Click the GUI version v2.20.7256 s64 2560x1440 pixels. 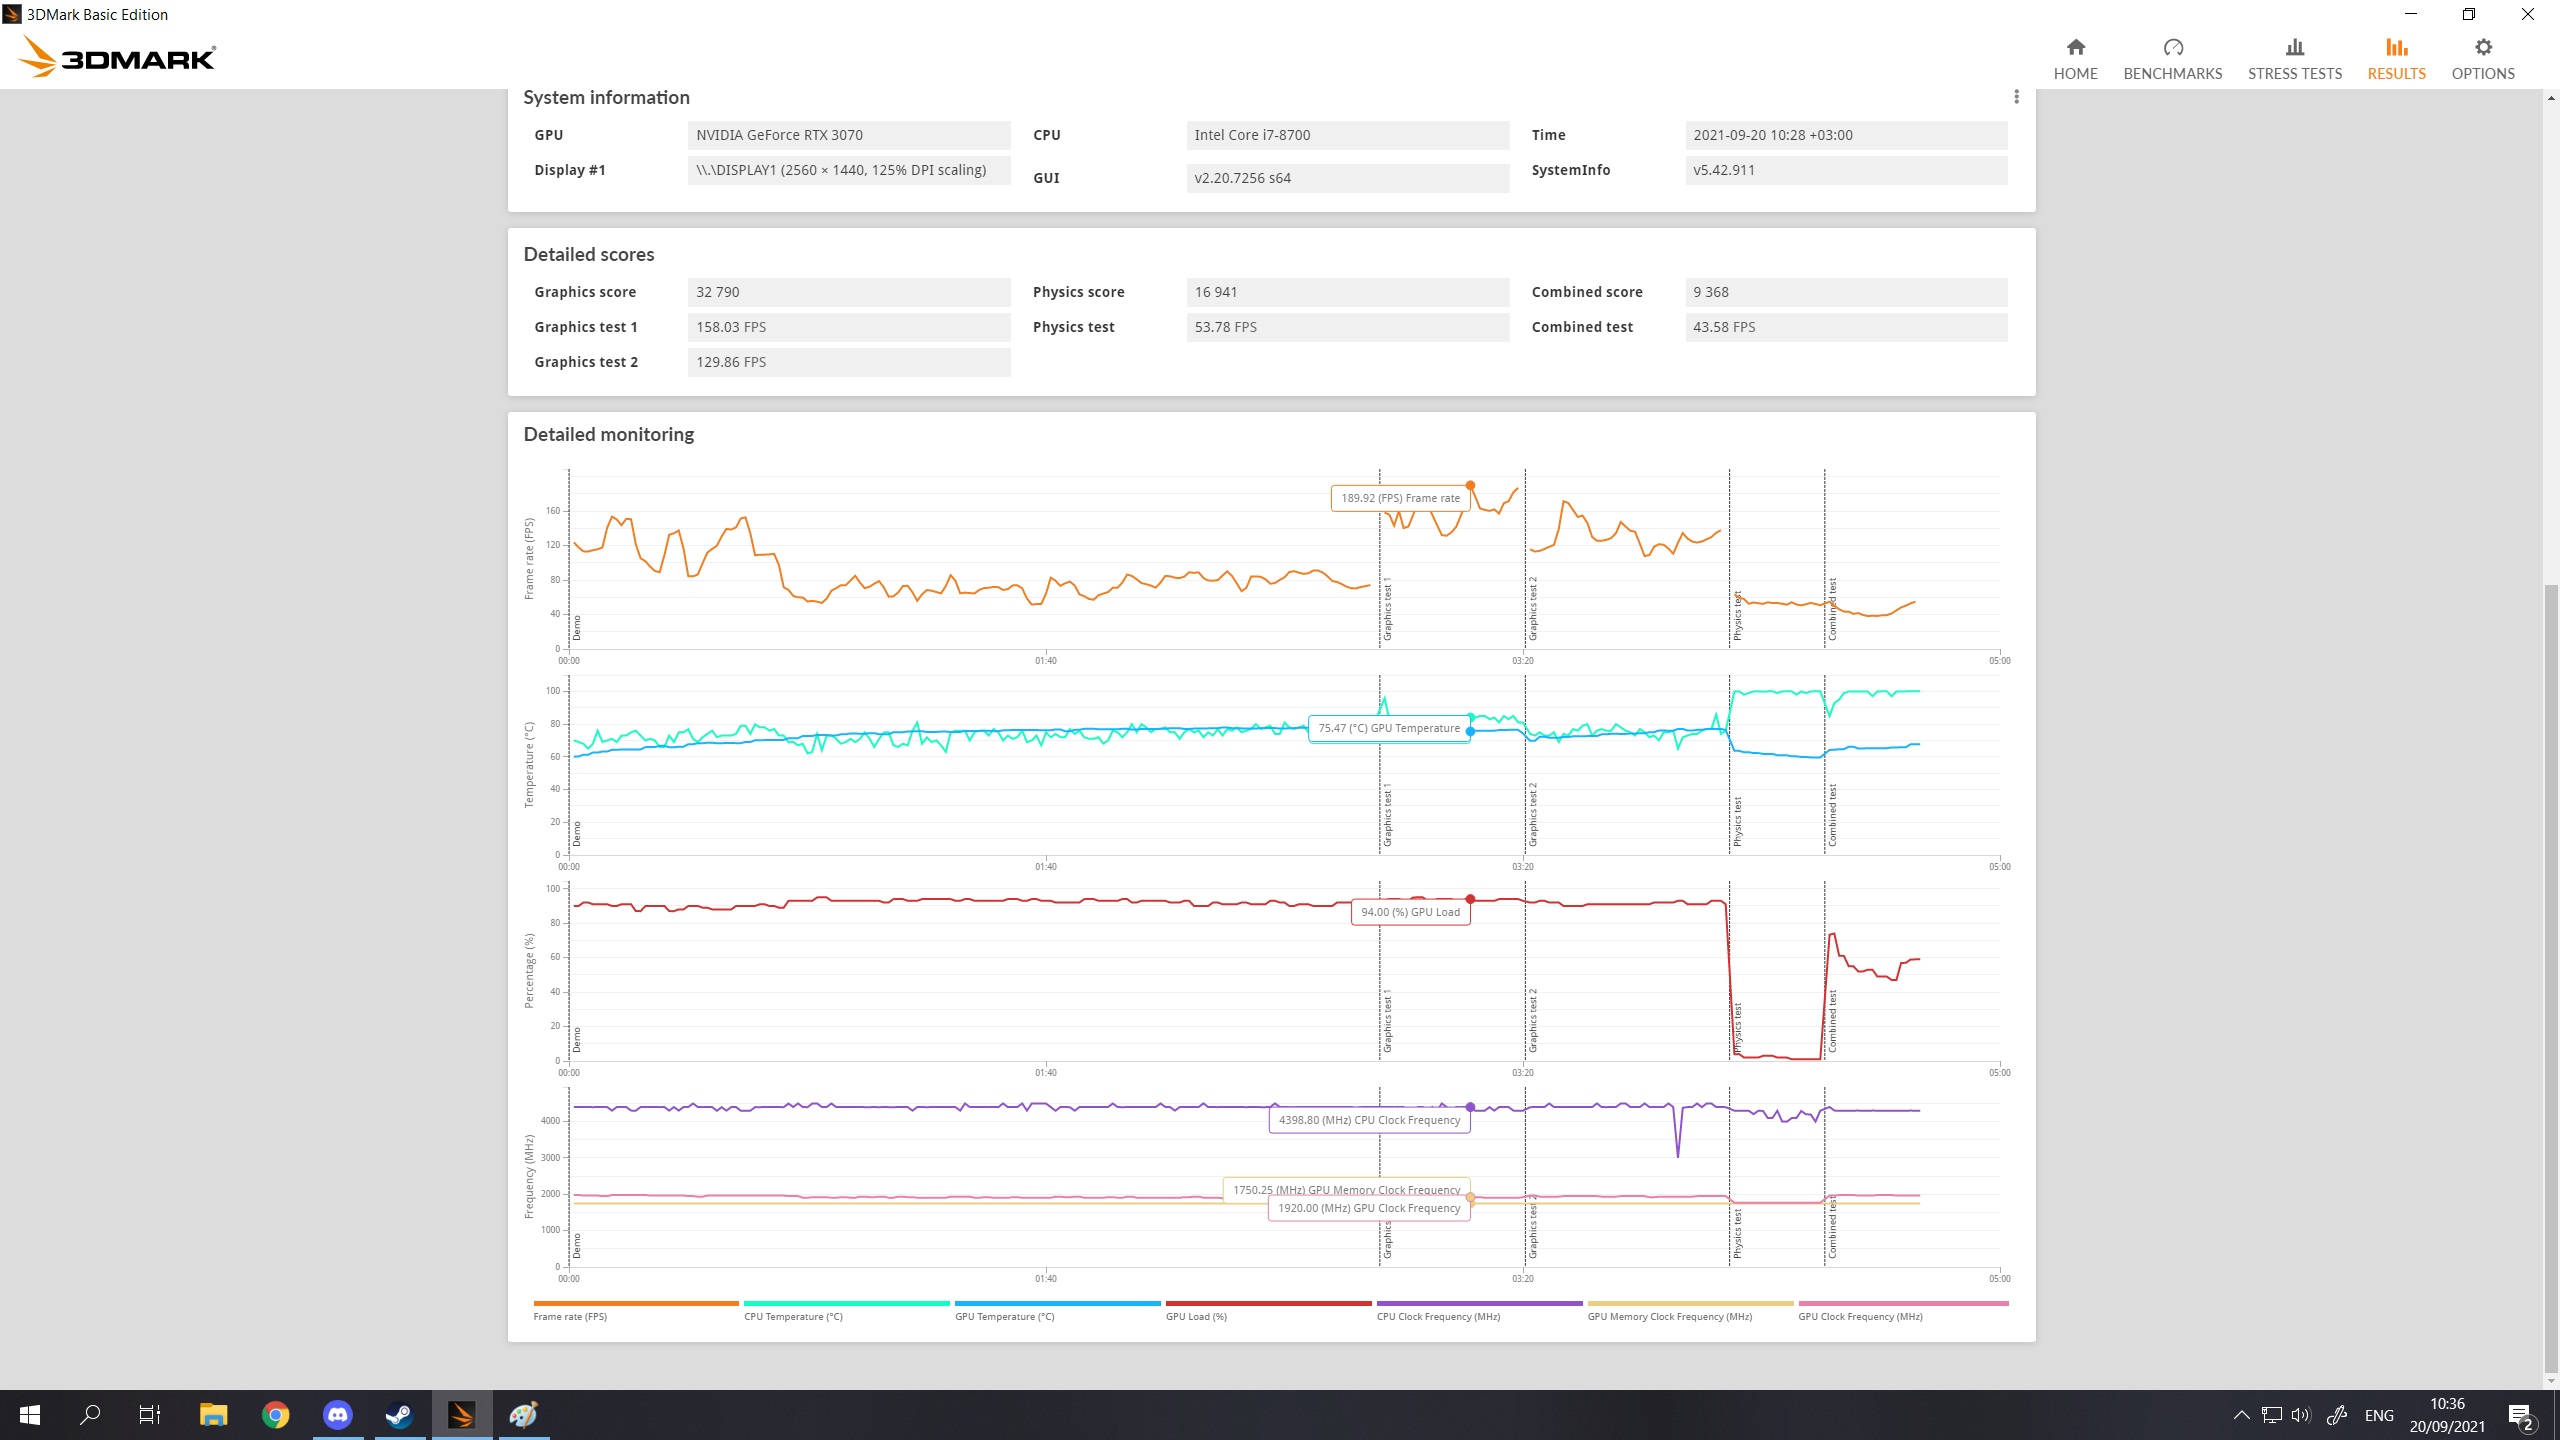click(x=1348, y=178)
